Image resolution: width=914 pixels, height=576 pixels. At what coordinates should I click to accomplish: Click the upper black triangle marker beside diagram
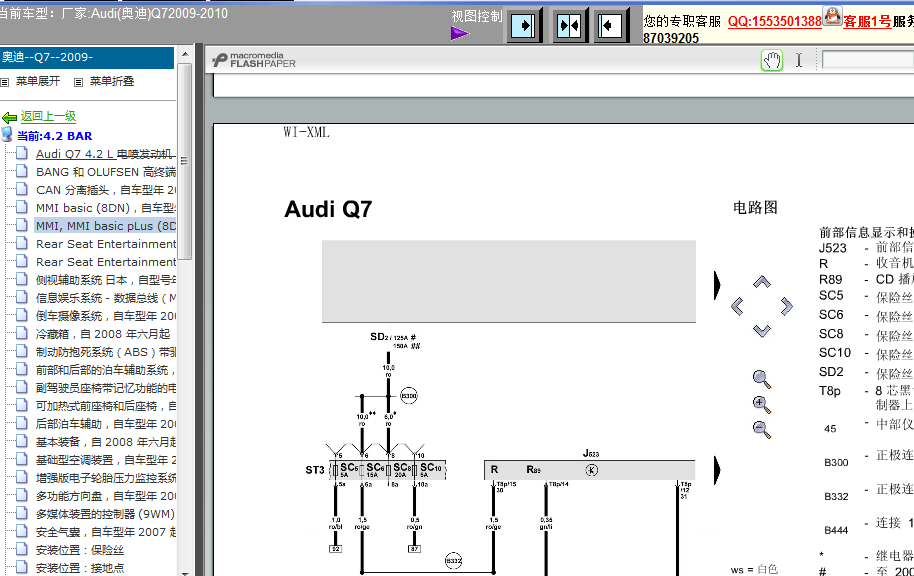717,285
